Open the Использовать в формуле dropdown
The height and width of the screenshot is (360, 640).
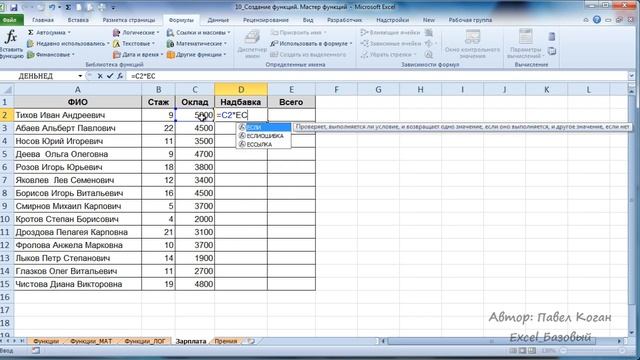point(351,43)
